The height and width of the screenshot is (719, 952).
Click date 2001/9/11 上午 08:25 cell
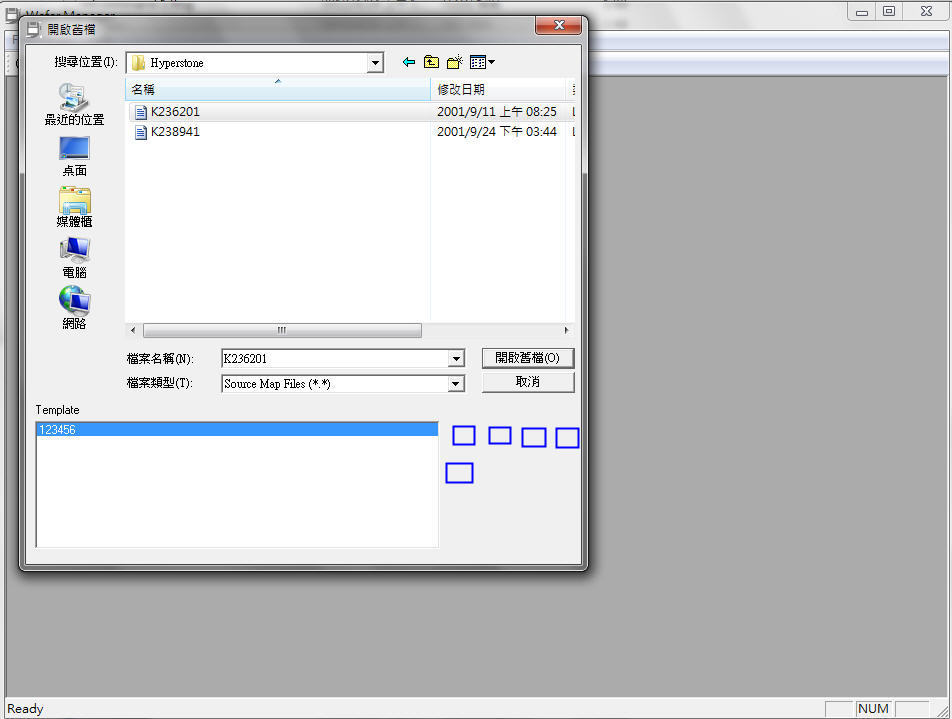point(497,112)
